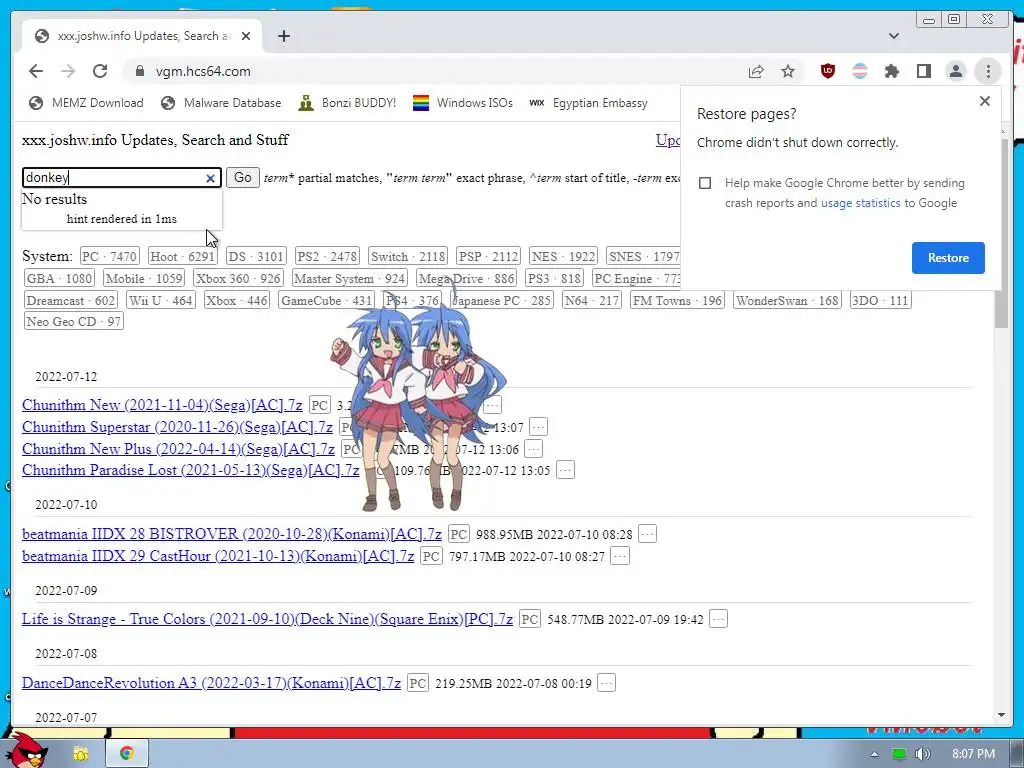Open Life is Strange True Colors link

coord(267,619)
